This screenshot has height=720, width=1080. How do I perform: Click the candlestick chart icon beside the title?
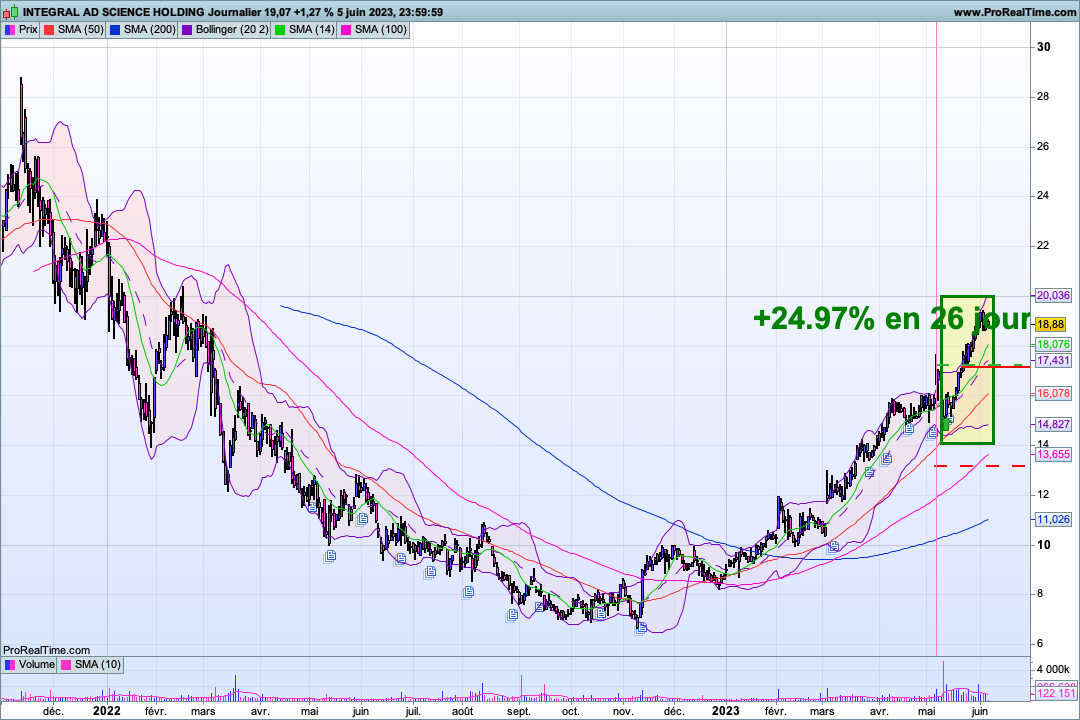tap(11, 12)
